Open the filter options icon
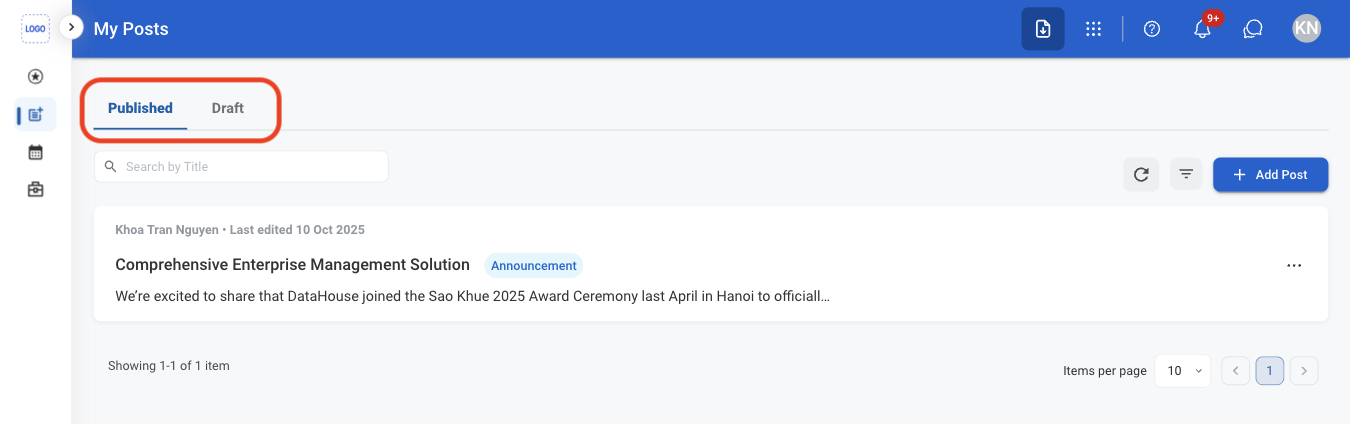This screenshot has height=424, width=1350. [x=1186, y=174]
